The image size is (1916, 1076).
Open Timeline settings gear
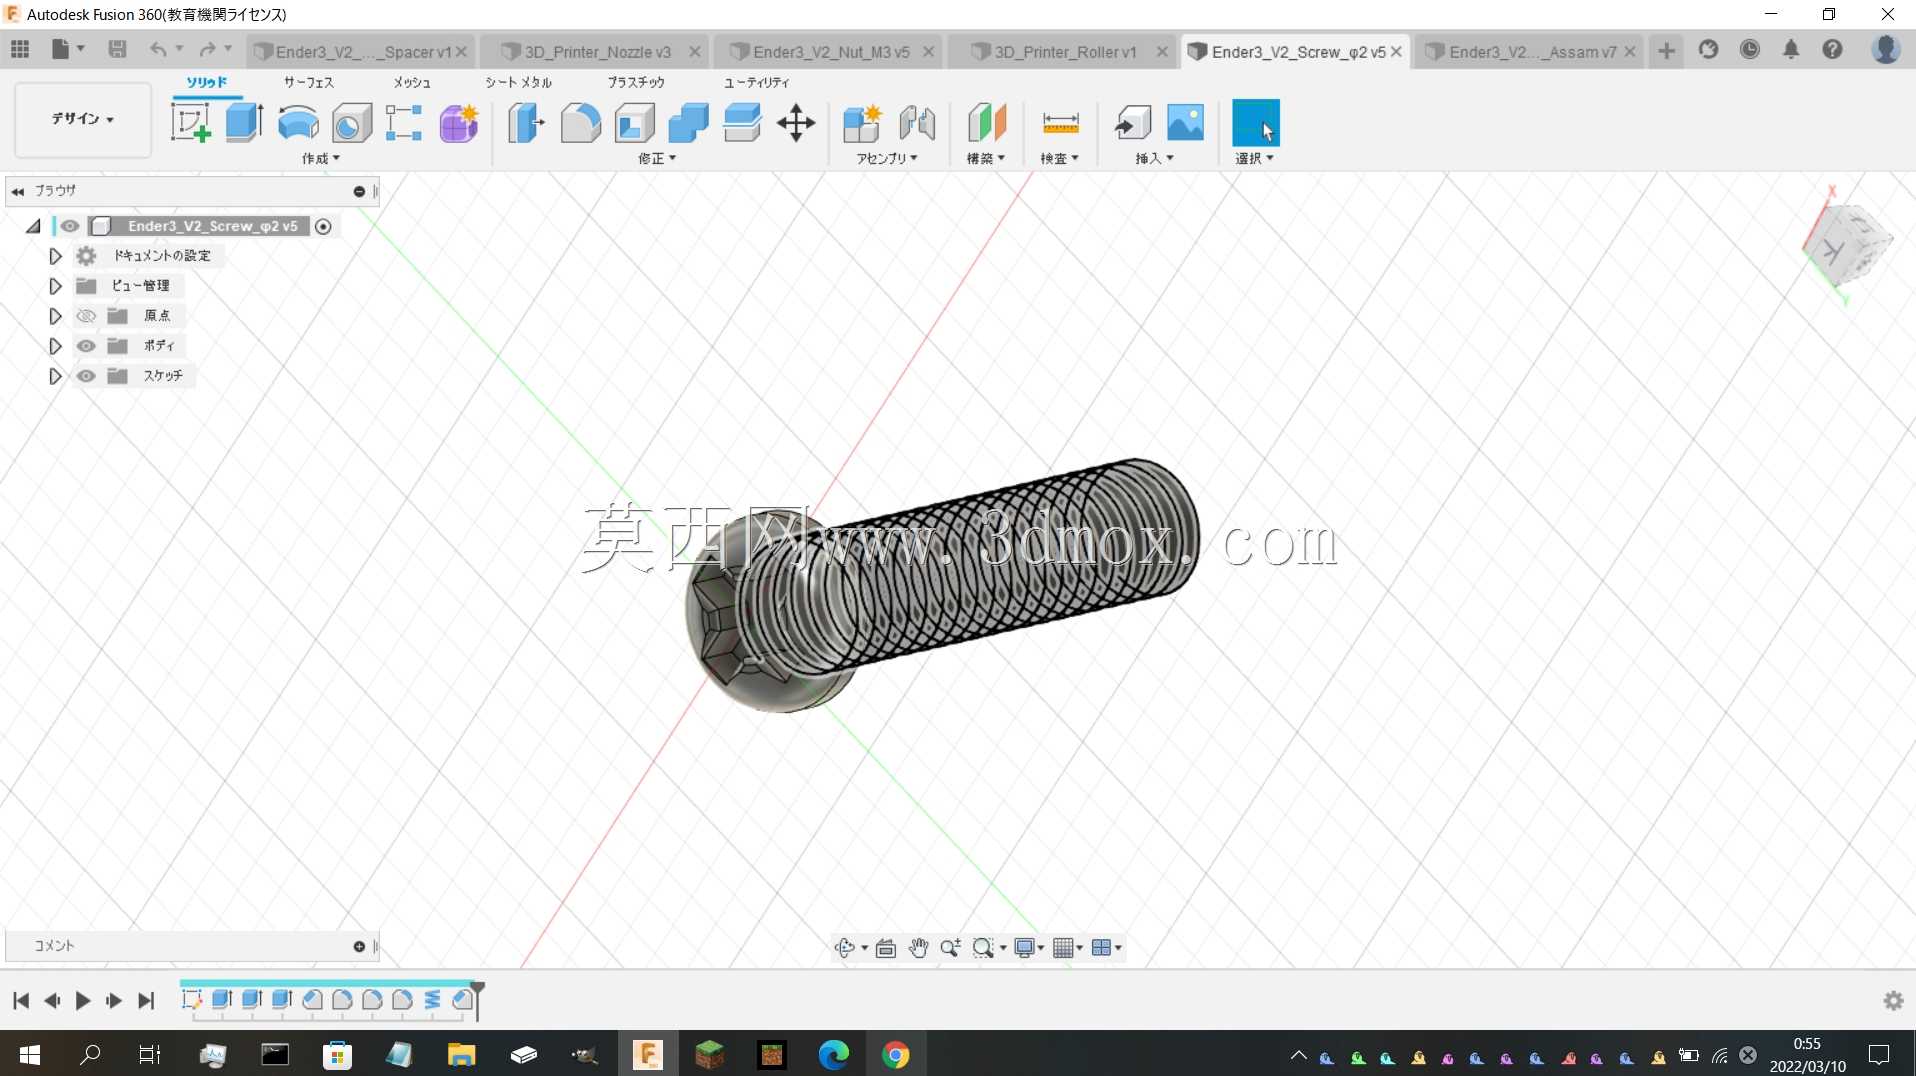click(1893, 1001)
